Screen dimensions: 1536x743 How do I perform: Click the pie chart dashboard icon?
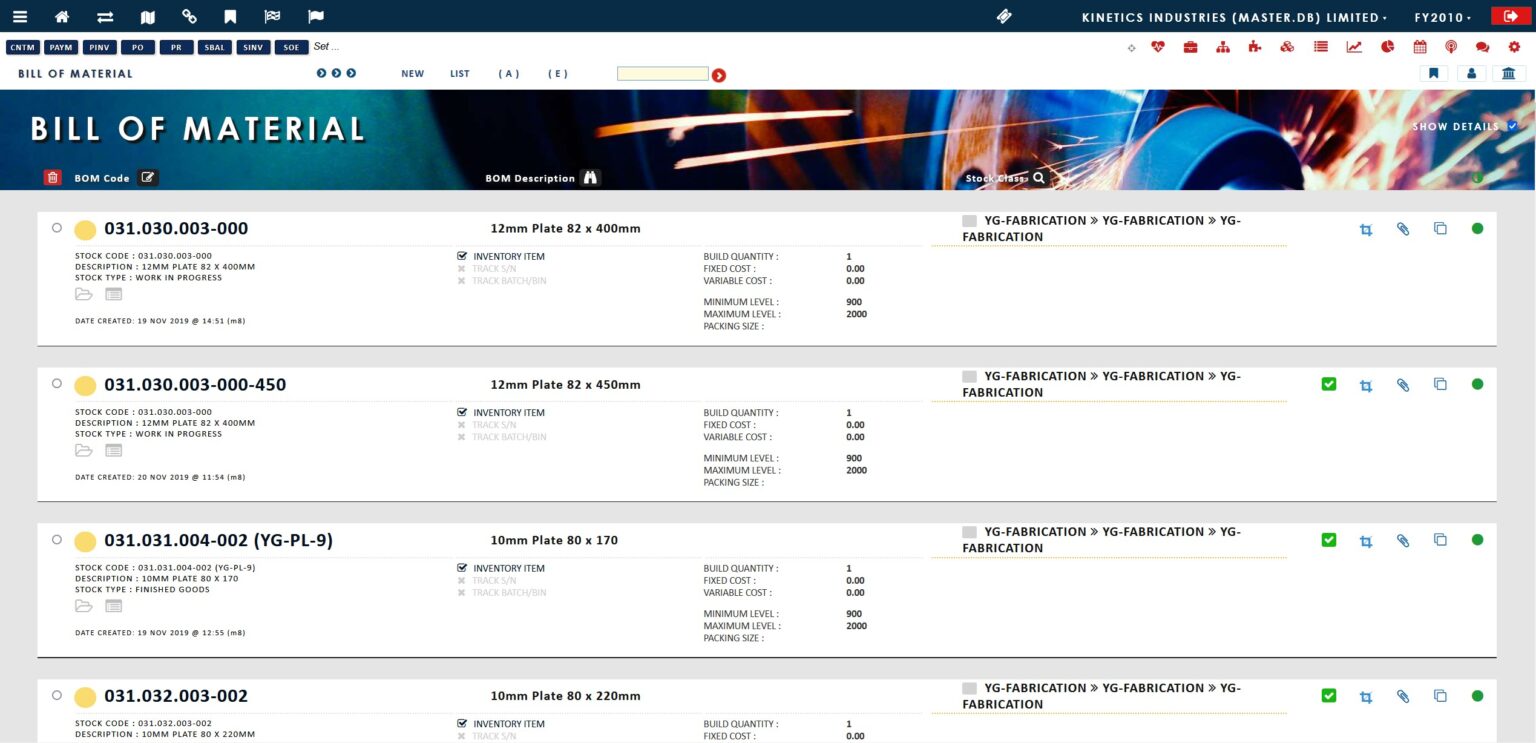1388,46
